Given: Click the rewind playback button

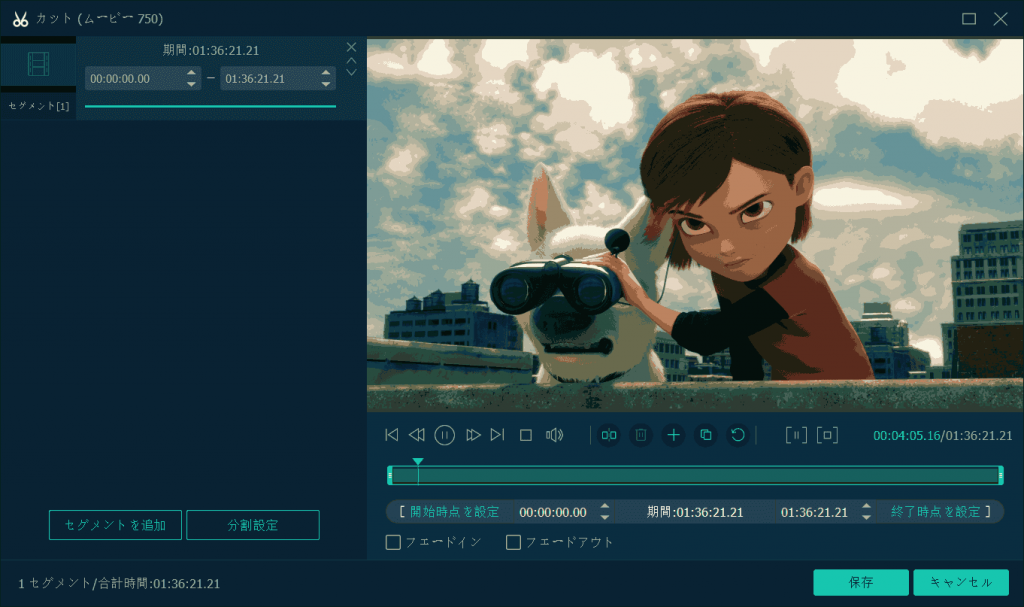Looking at the screenshot, I should point(417,435).
